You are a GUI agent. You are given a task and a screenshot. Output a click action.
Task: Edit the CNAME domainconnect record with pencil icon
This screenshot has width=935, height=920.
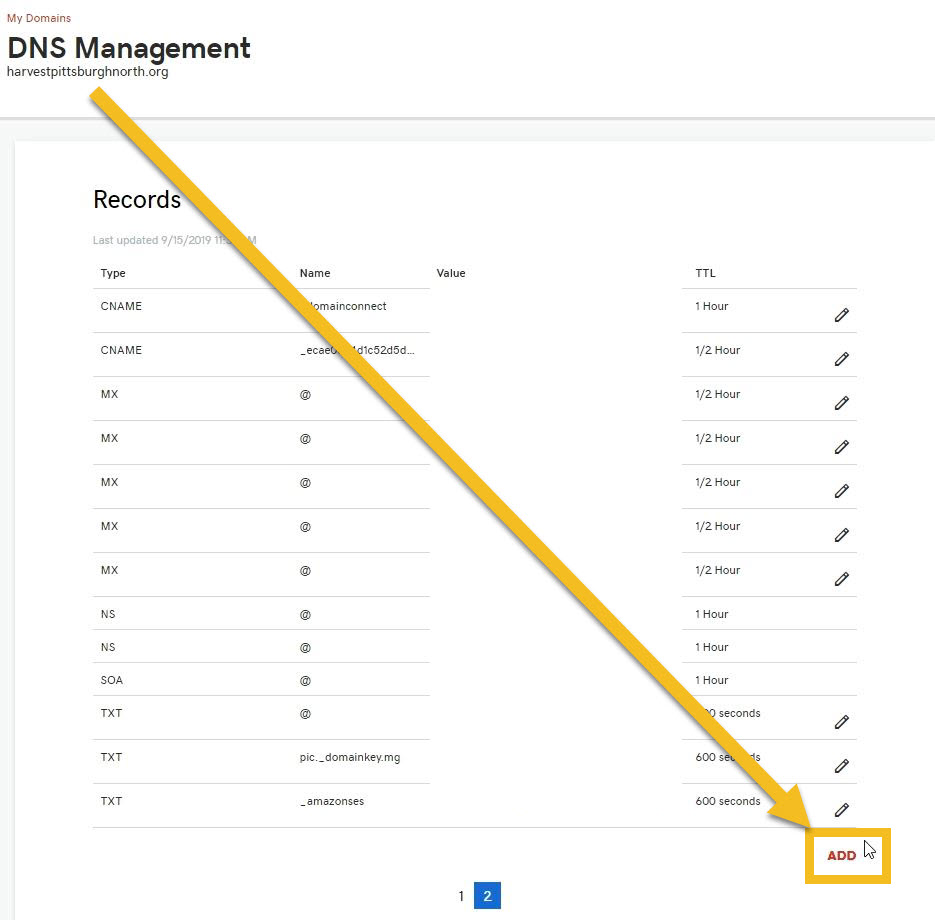coord(841,315)
